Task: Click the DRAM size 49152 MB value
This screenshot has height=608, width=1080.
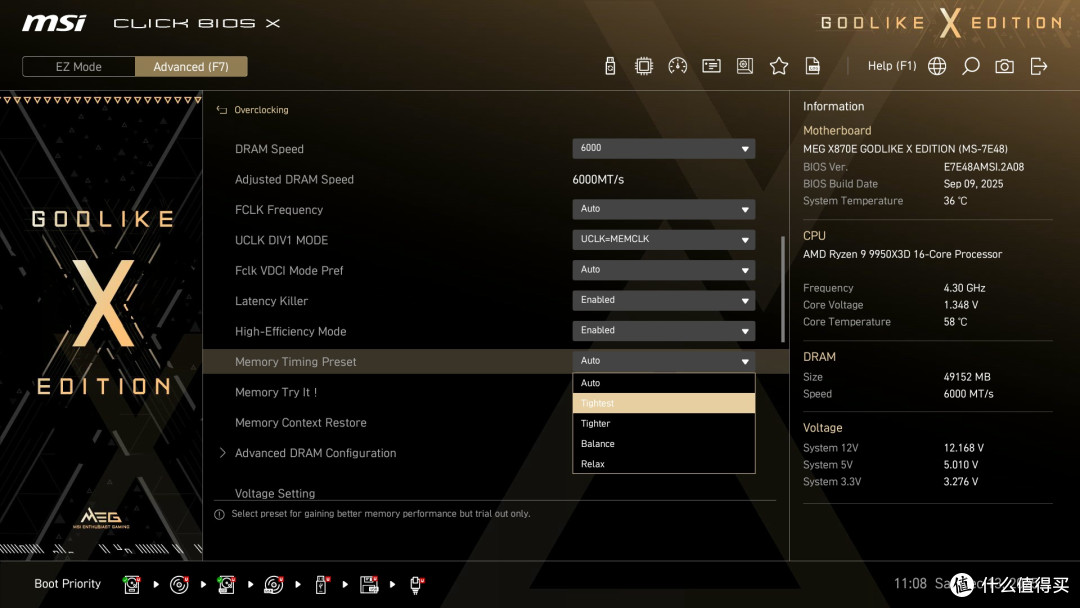Action: click(x=967, y=377)
